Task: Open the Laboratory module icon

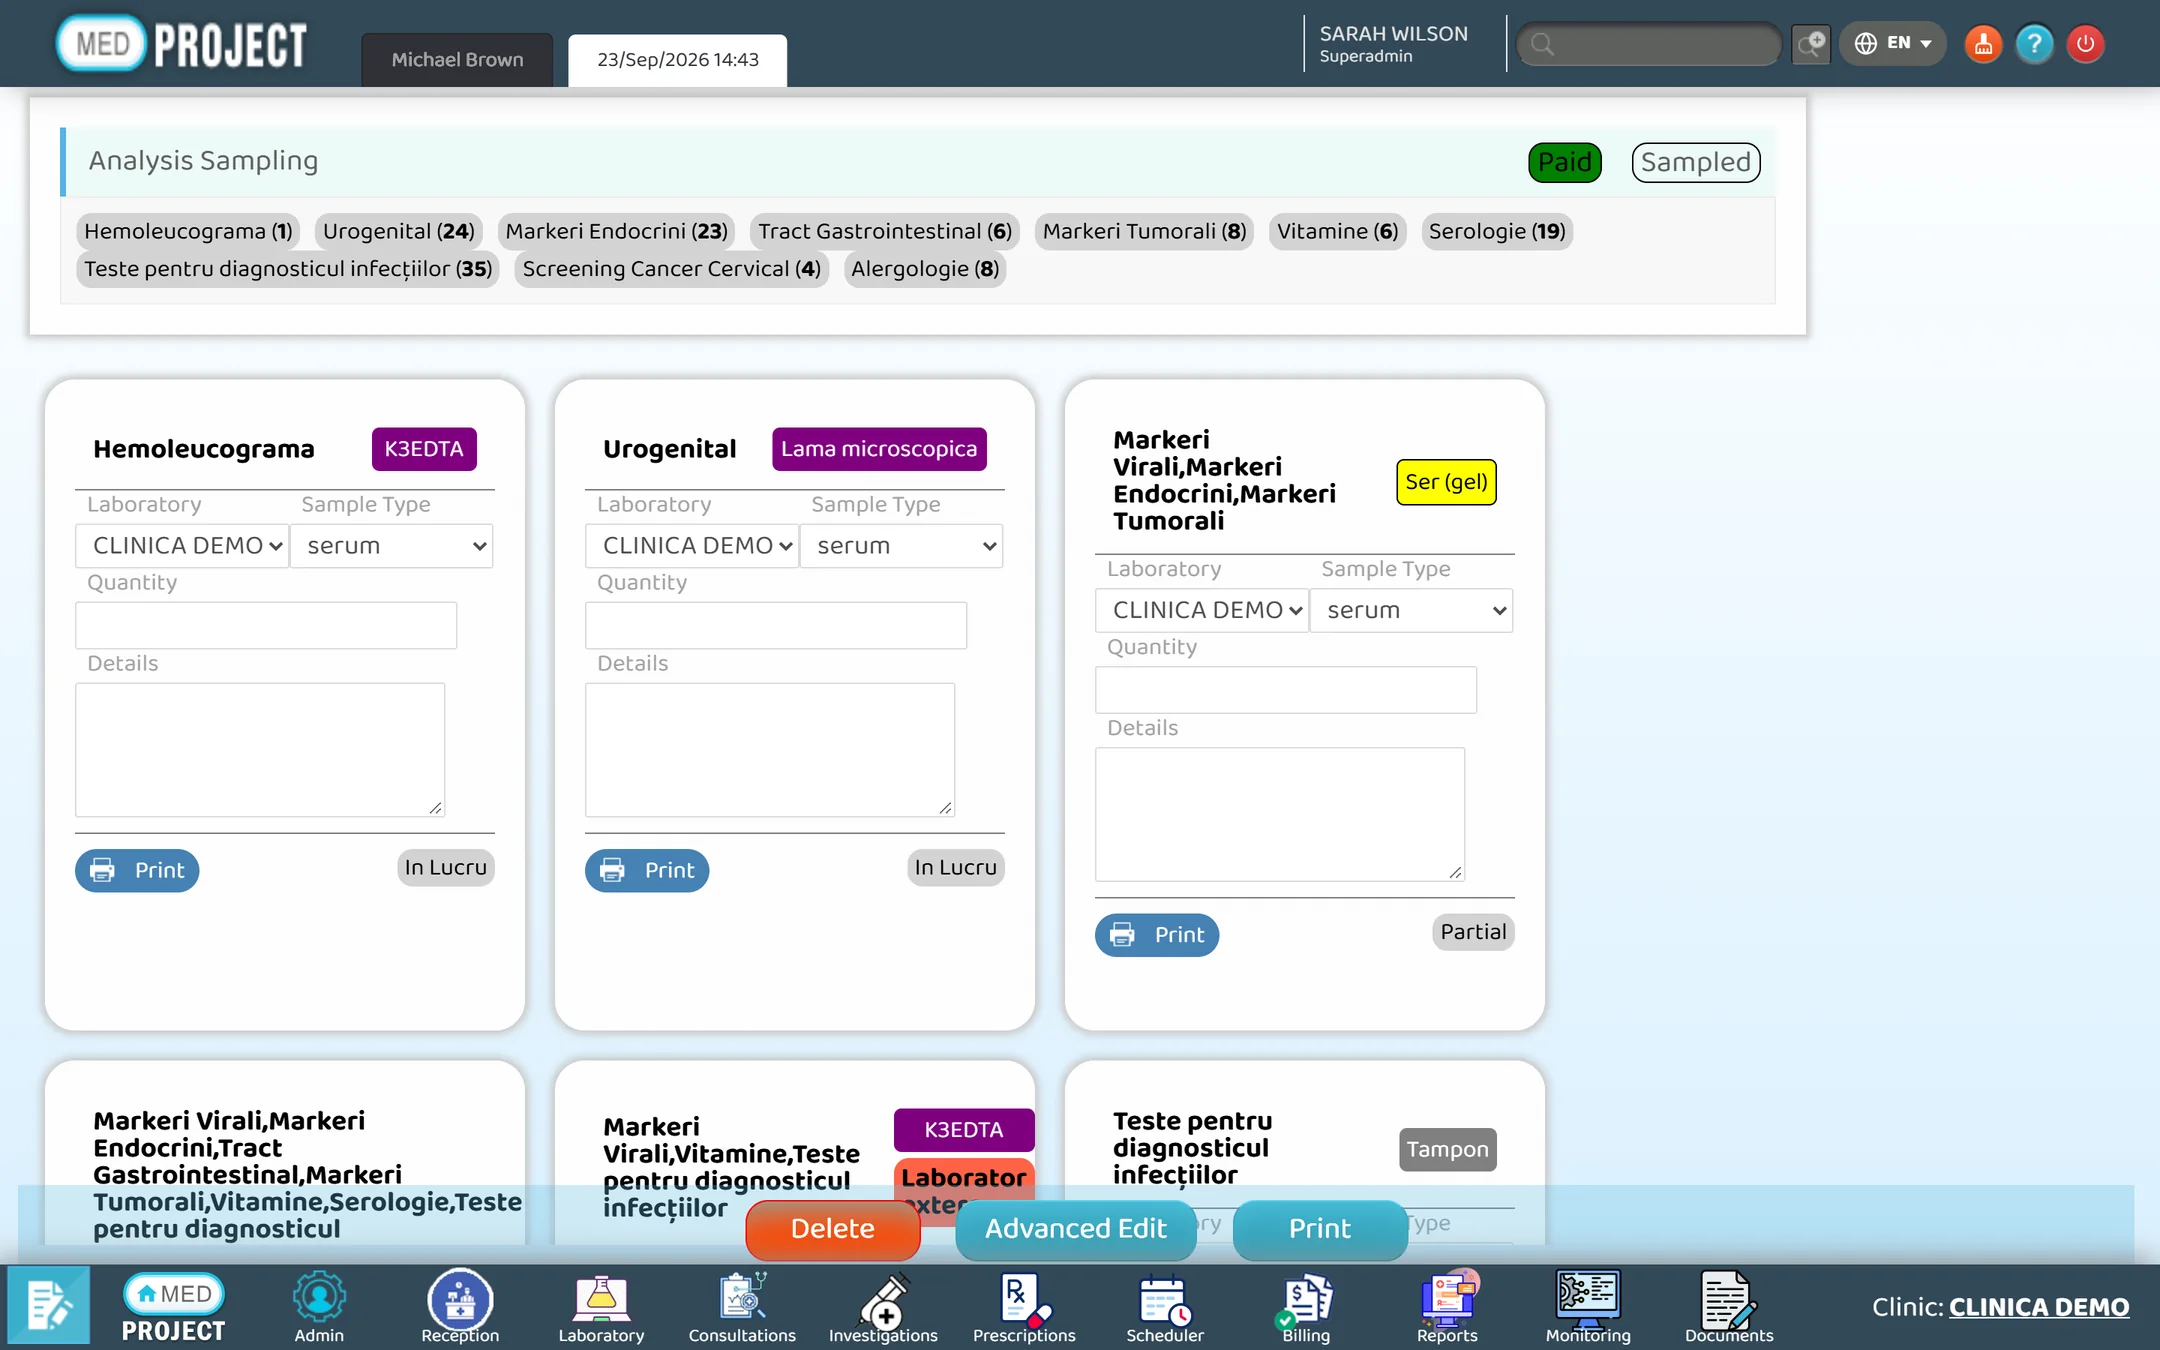Action: (x=601, y=1307)
